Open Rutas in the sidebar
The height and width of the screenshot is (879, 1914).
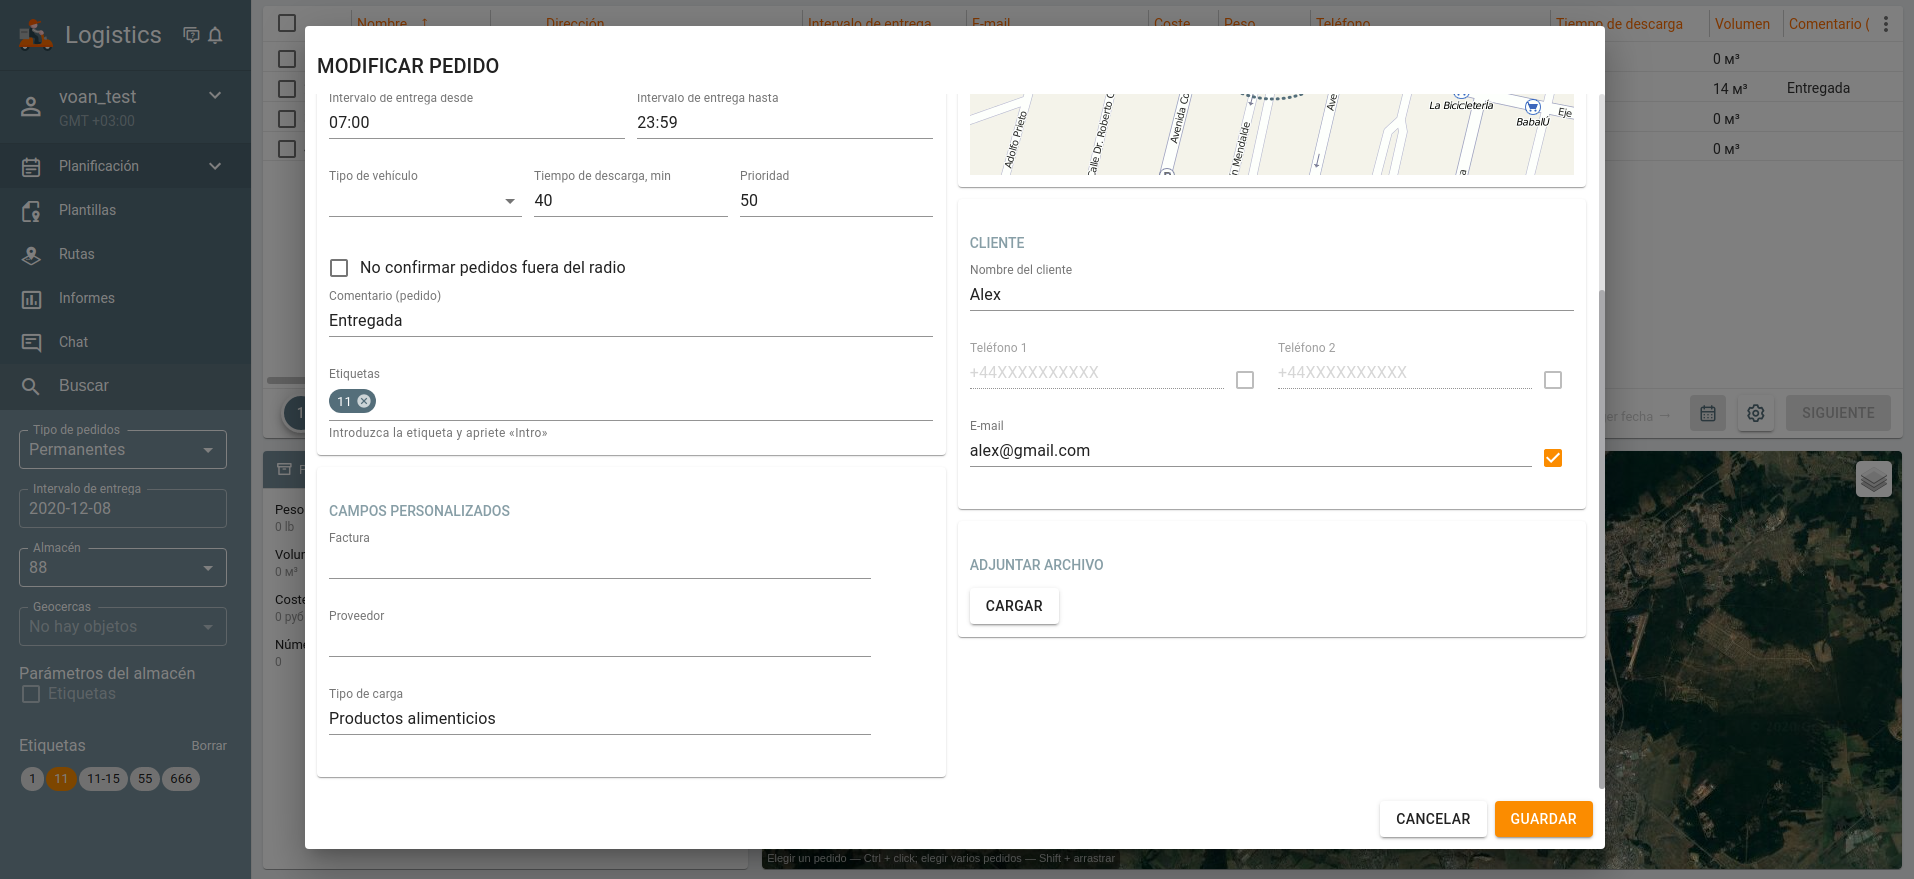pyautogui.click(x=76, y=254)
